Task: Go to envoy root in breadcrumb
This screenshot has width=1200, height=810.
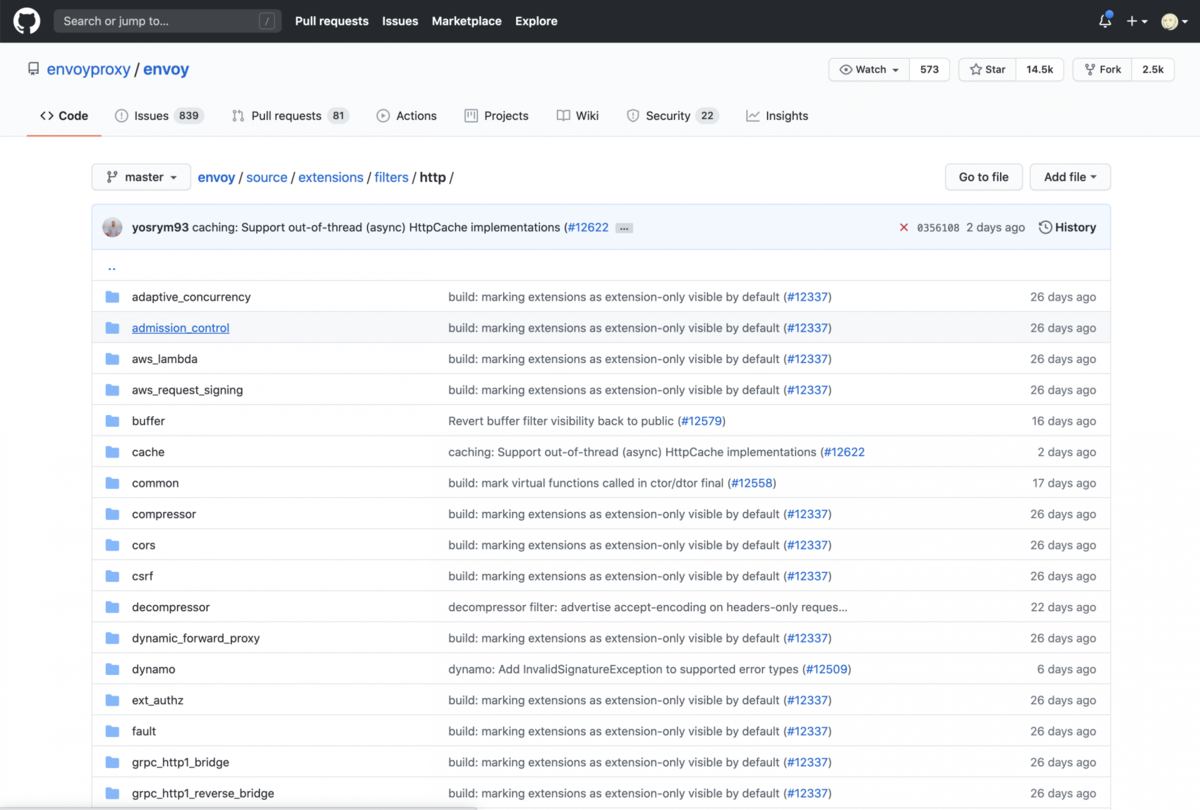Action: 216,177
